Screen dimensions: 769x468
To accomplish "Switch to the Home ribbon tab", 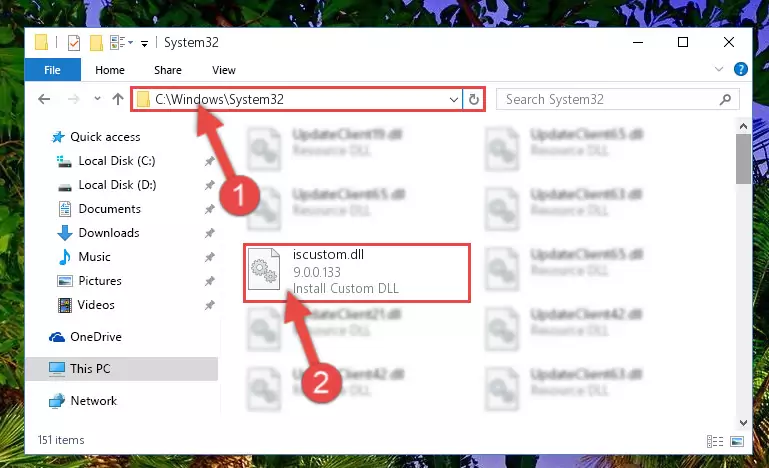I will point(110,70).
